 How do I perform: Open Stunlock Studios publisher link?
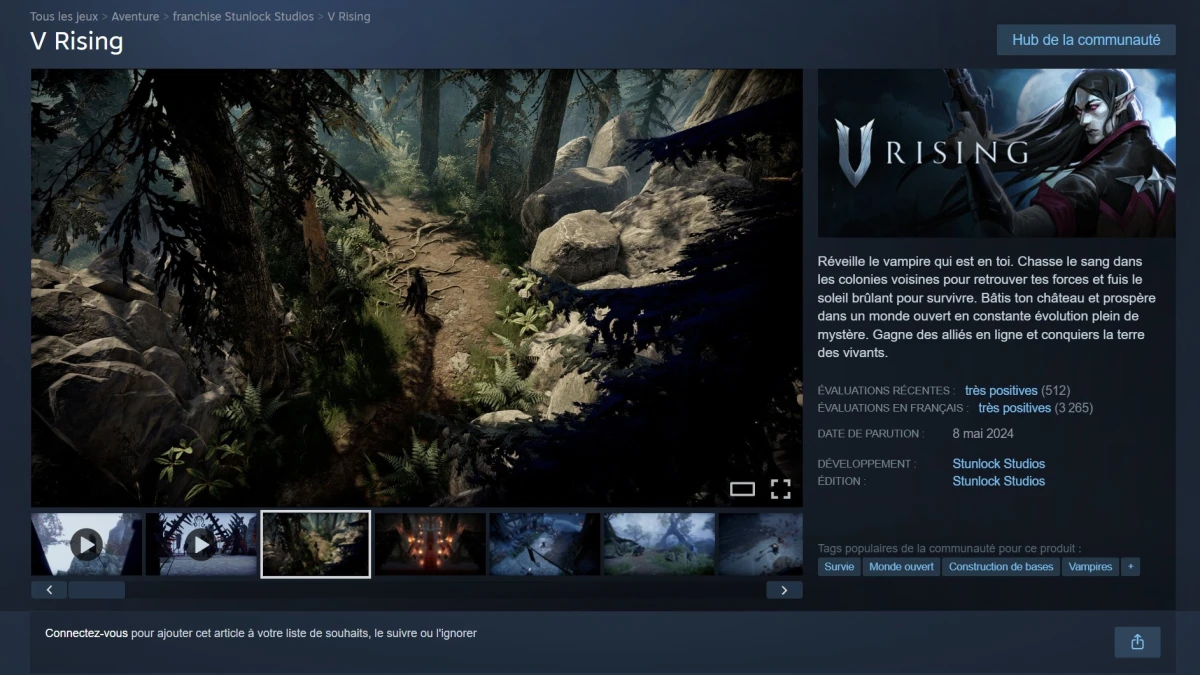998,481
